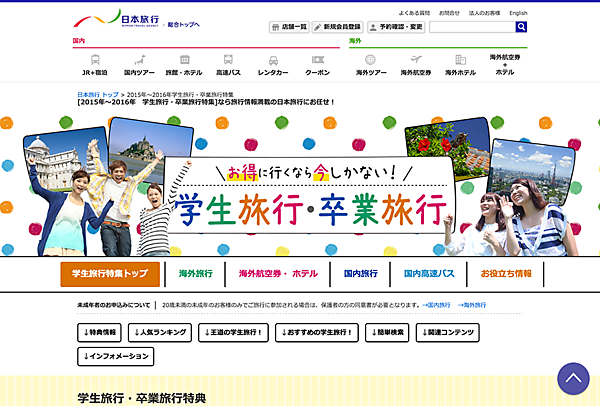Jump to ↓おすすめの学生旅行! section
This screenshot has height=406, width=600.
[x=317, y=333]
